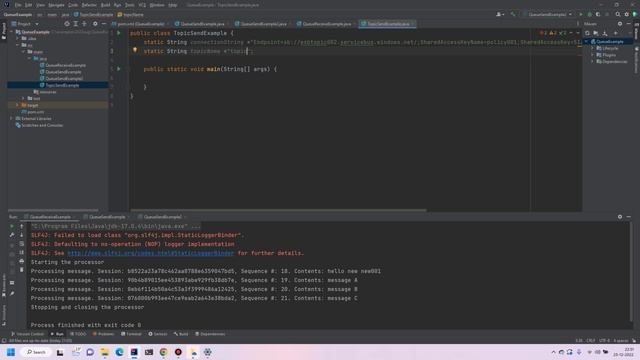Image resolution: width=640 pixels, height=360 pixels.
Task: Open the Navigate menu
Action: tap(56, 5)
